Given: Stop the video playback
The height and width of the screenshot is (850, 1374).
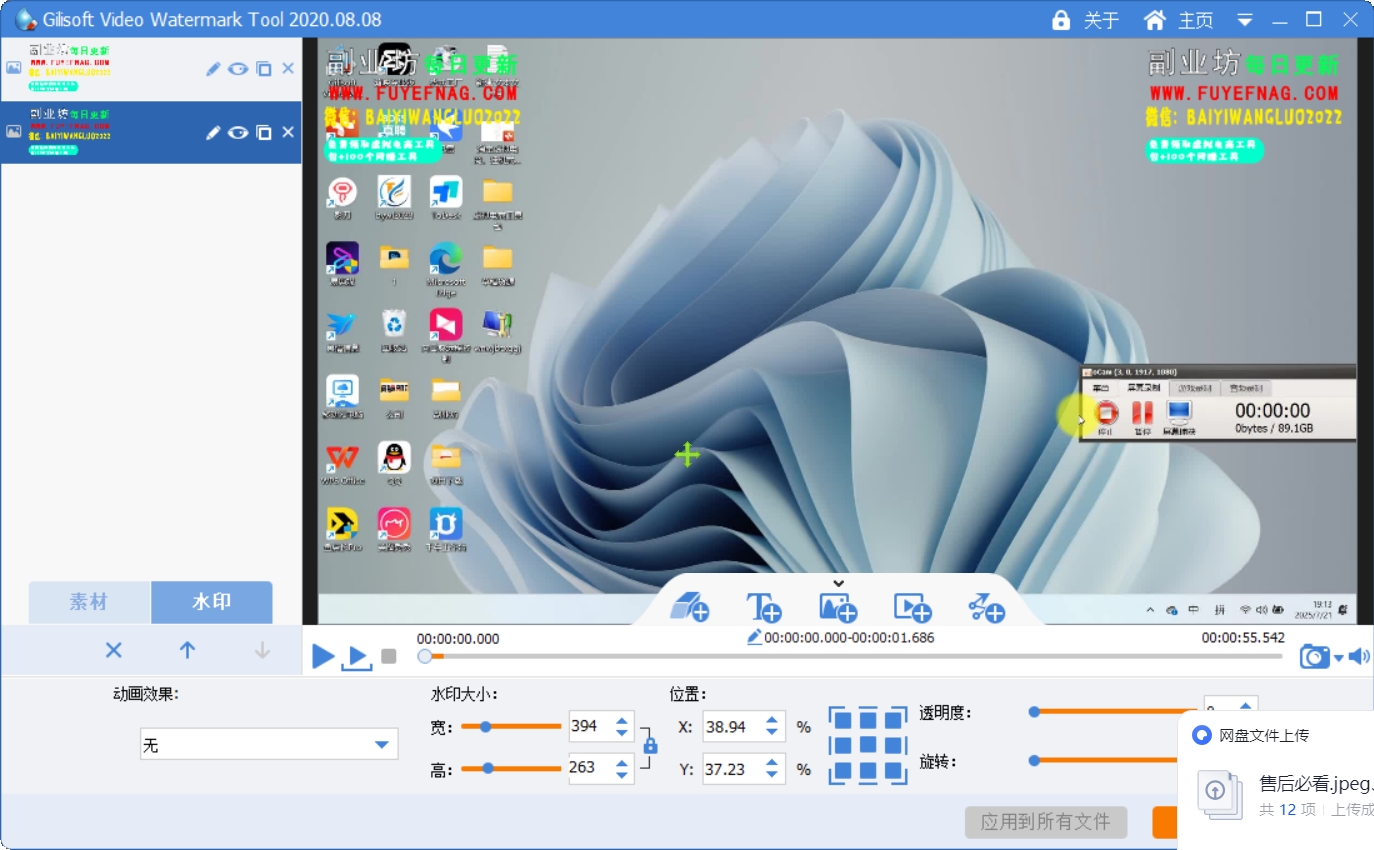Looking at the screenshot, I should [x=389, y=657].
